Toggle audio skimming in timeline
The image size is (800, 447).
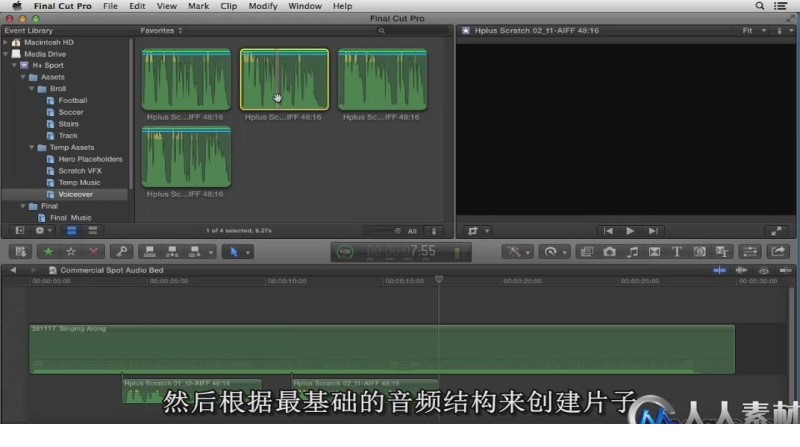tap(741, 270)
